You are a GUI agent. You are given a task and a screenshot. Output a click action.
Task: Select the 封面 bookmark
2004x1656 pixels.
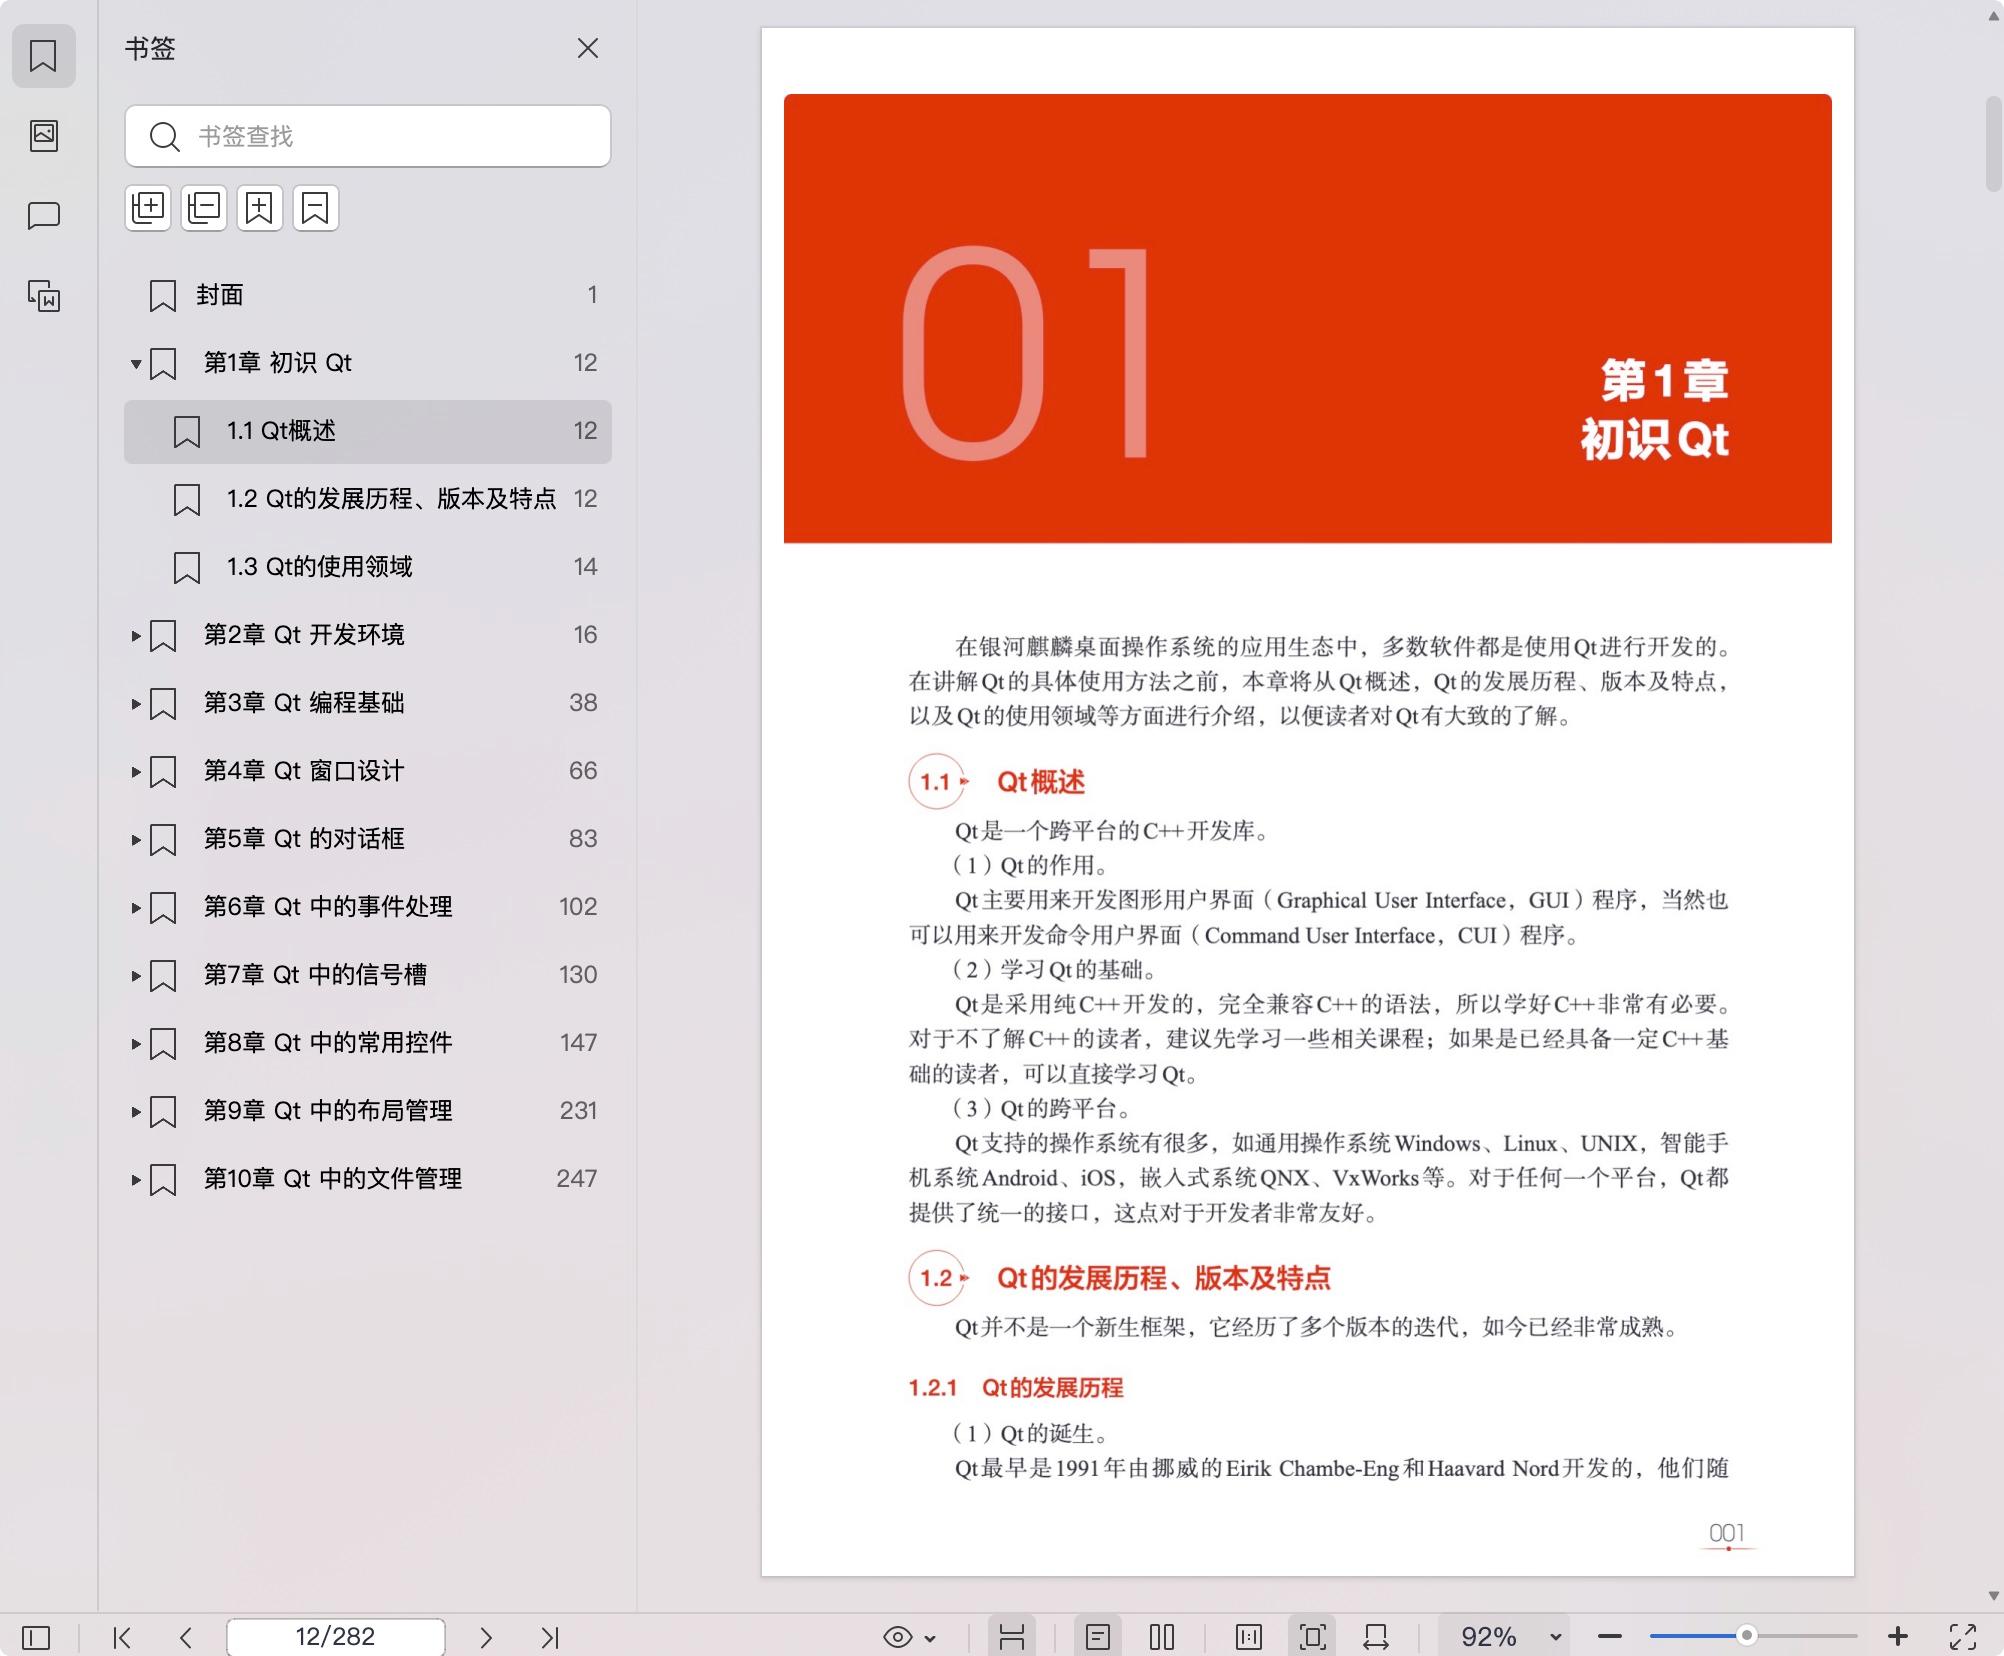pyautogui.click(x=368, y=295)
